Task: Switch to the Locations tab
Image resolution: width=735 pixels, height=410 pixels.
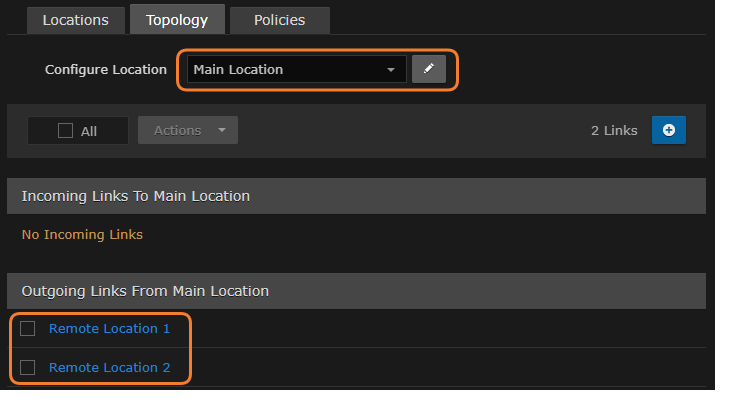Action: tap(75, 20)
